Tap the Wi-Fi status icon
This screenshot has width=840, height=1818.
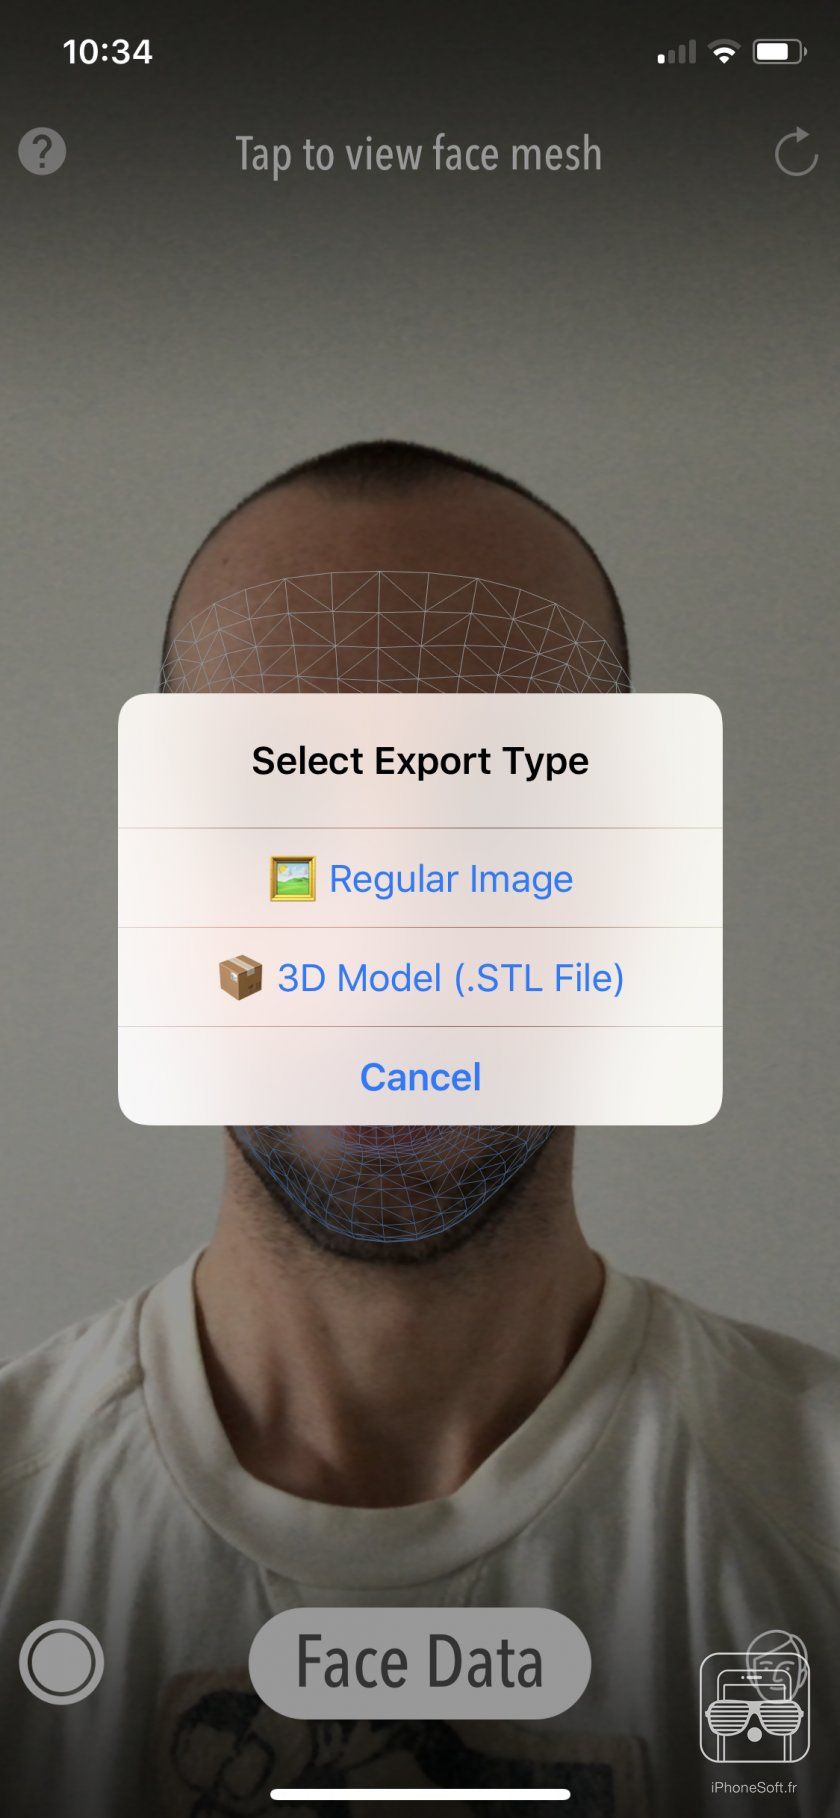(x=723, y=52)
